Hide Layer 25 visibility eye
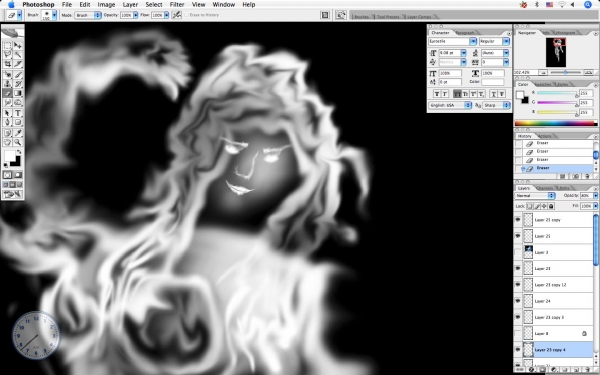The image size is (600, 375). [518, 236]
